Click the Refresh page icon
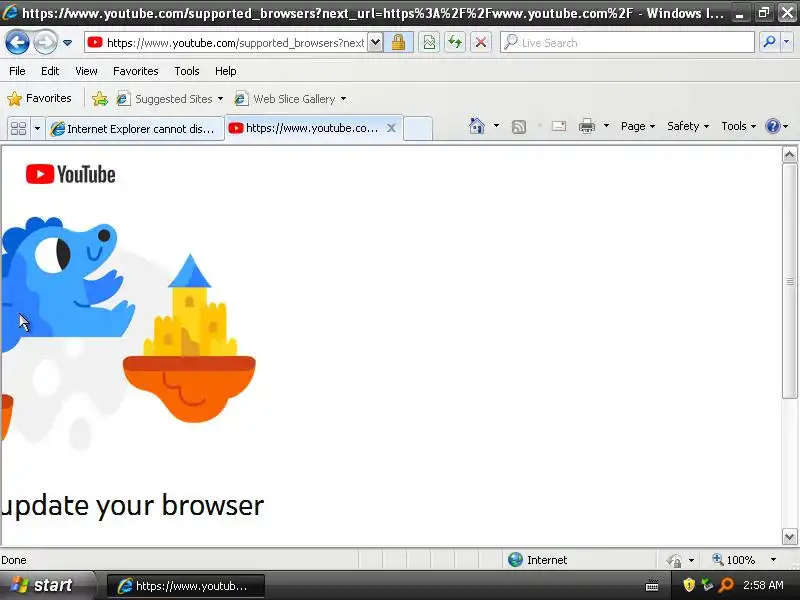The width and height of the screenshot is (800, 600). point(455,42)
